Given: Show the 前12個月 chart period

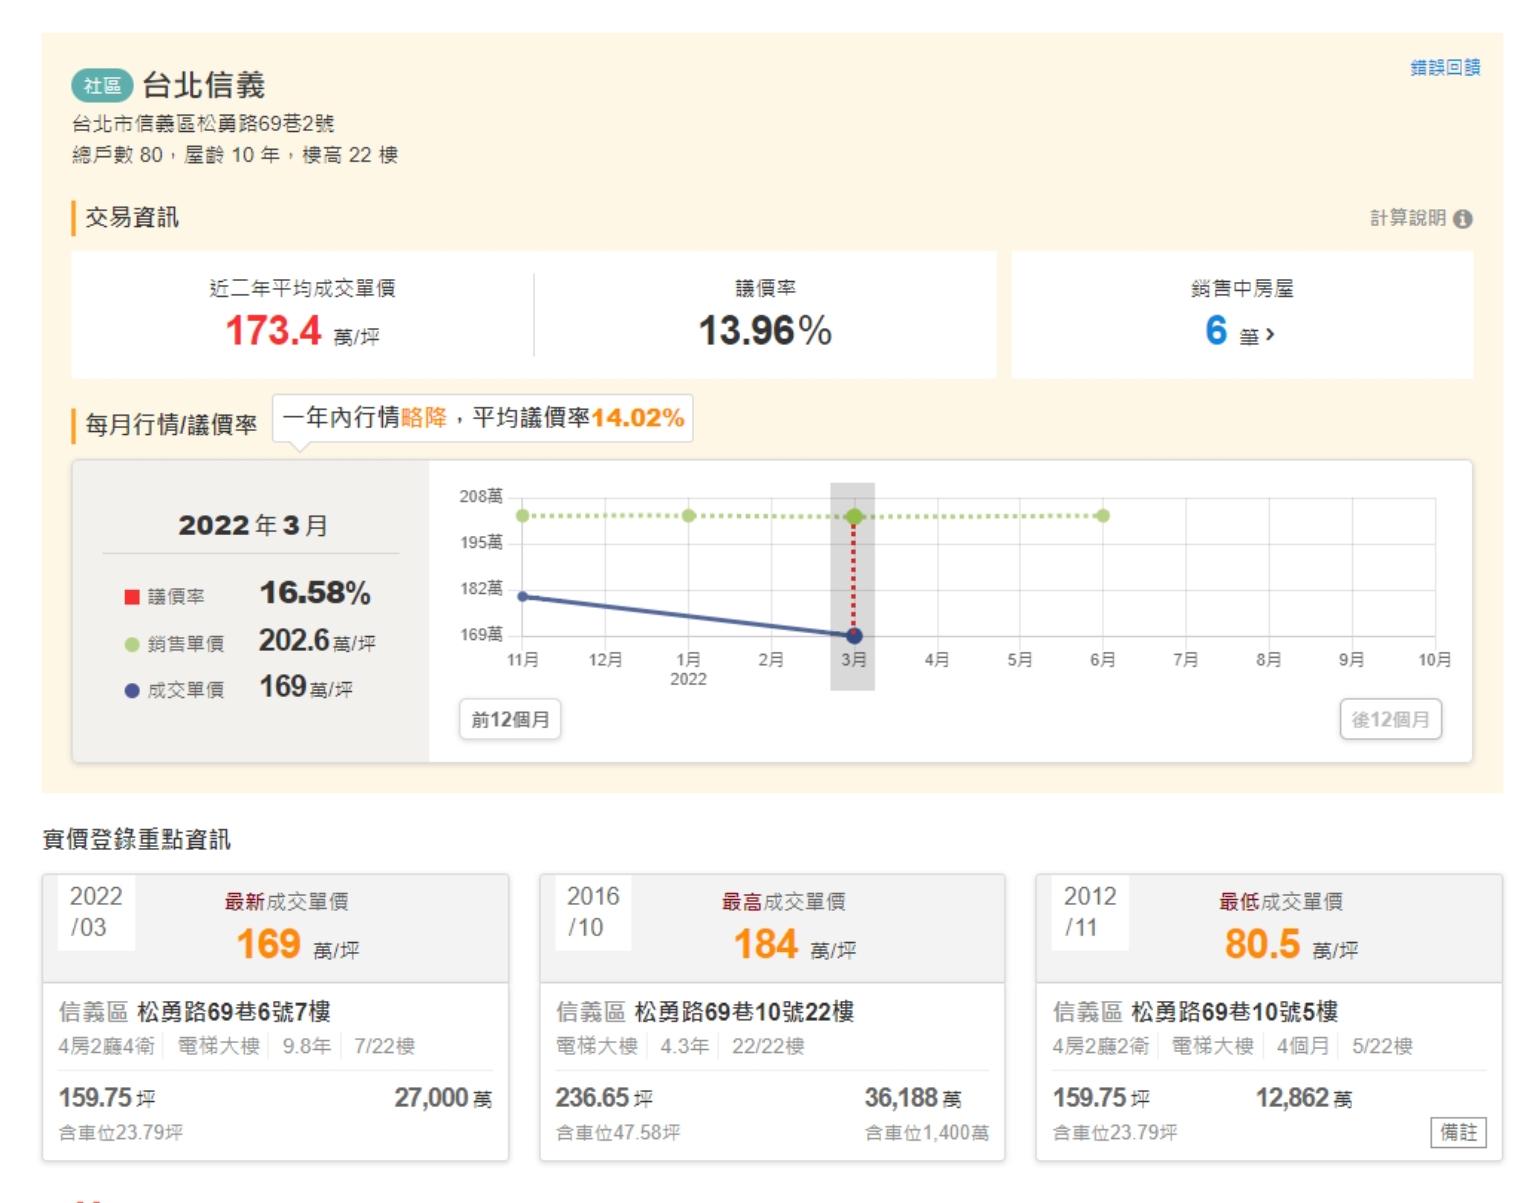Looking at the screenshot, I should pyautogui.click(x=510, y=720).
